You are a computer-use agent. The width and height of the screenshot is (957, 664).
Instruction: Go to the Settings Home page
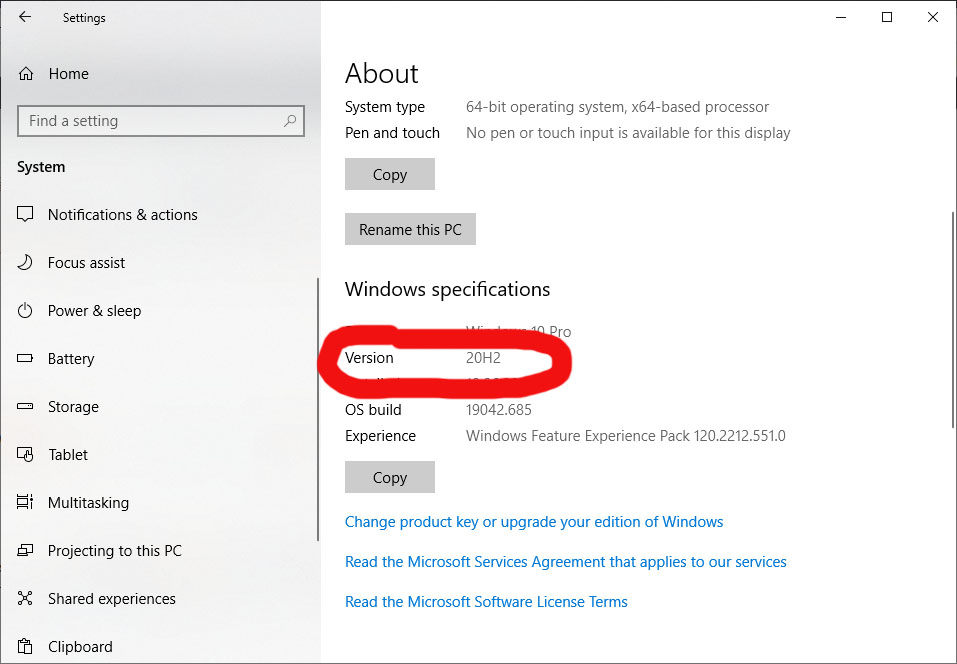[x=68, y=74]
